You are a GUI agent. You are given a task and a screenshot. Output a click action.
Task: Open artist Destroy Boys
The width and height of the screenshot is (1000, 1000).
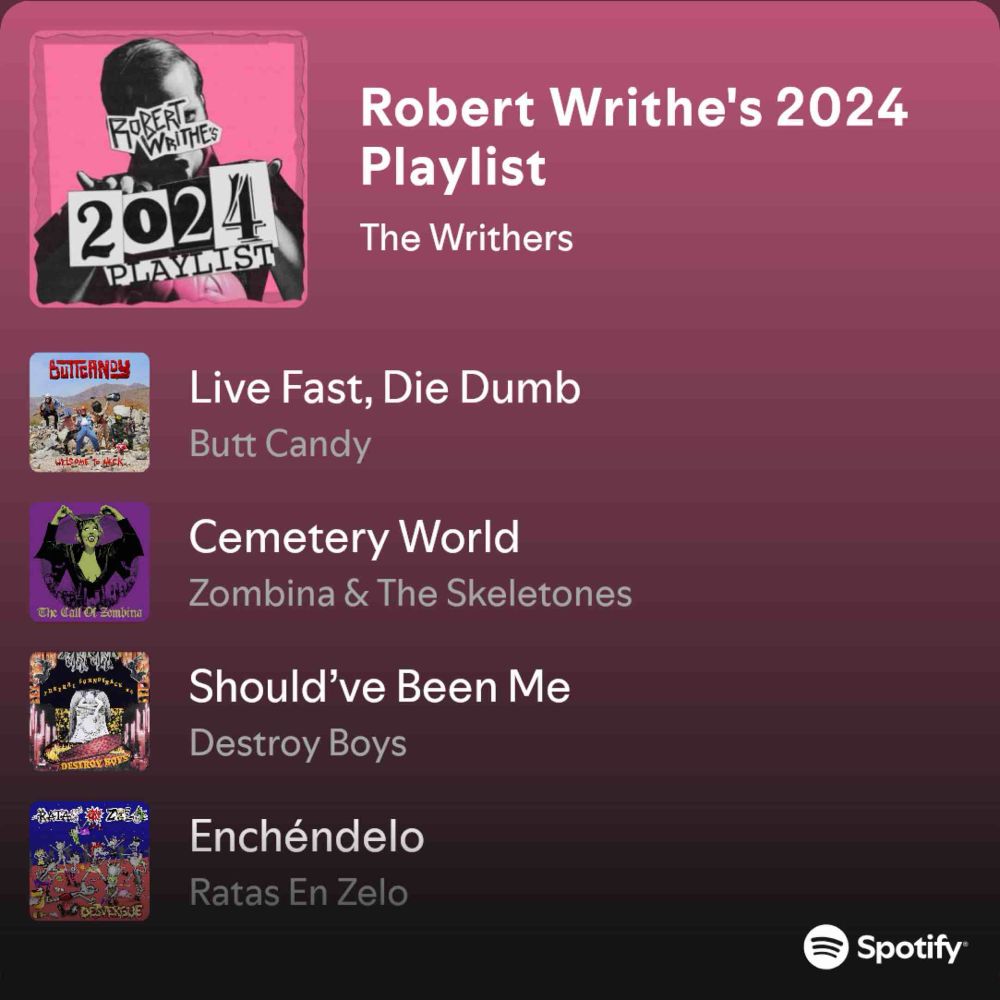pyautogui.click(x=298, y=744)
